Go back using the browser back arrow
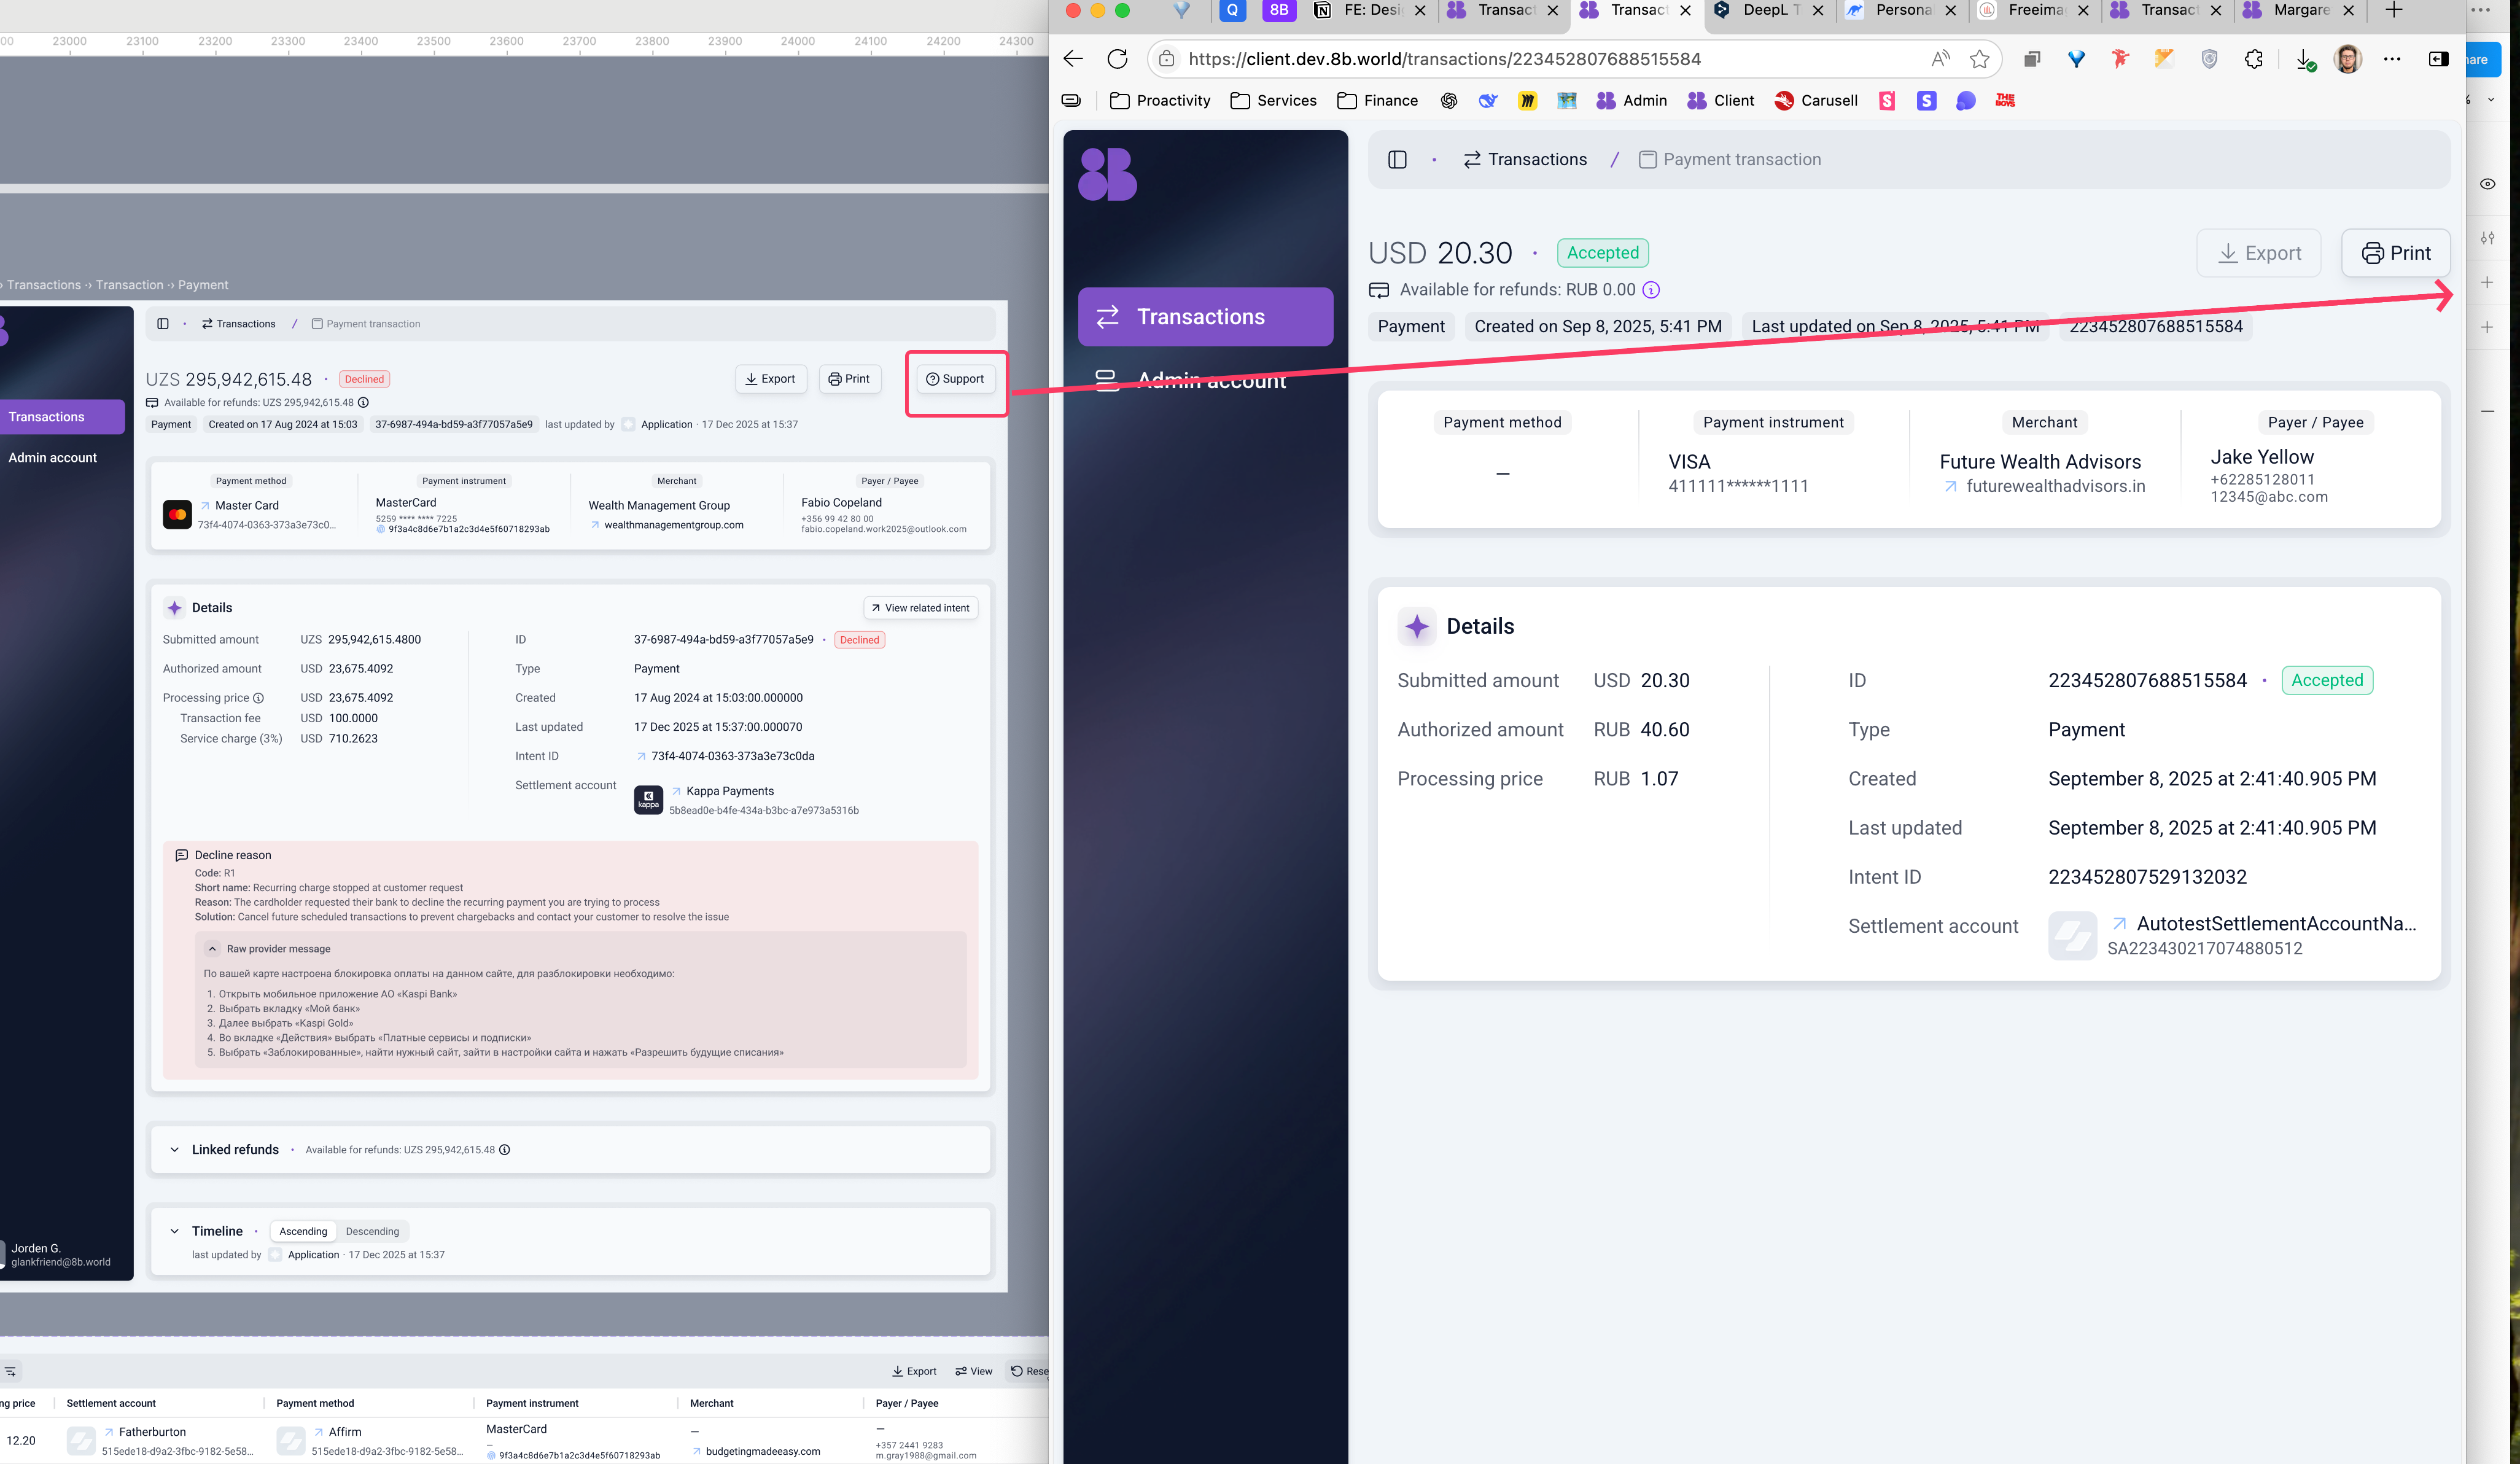Image resolution: width=2520 pixels, height=1464 pixels. (1073, 59)
